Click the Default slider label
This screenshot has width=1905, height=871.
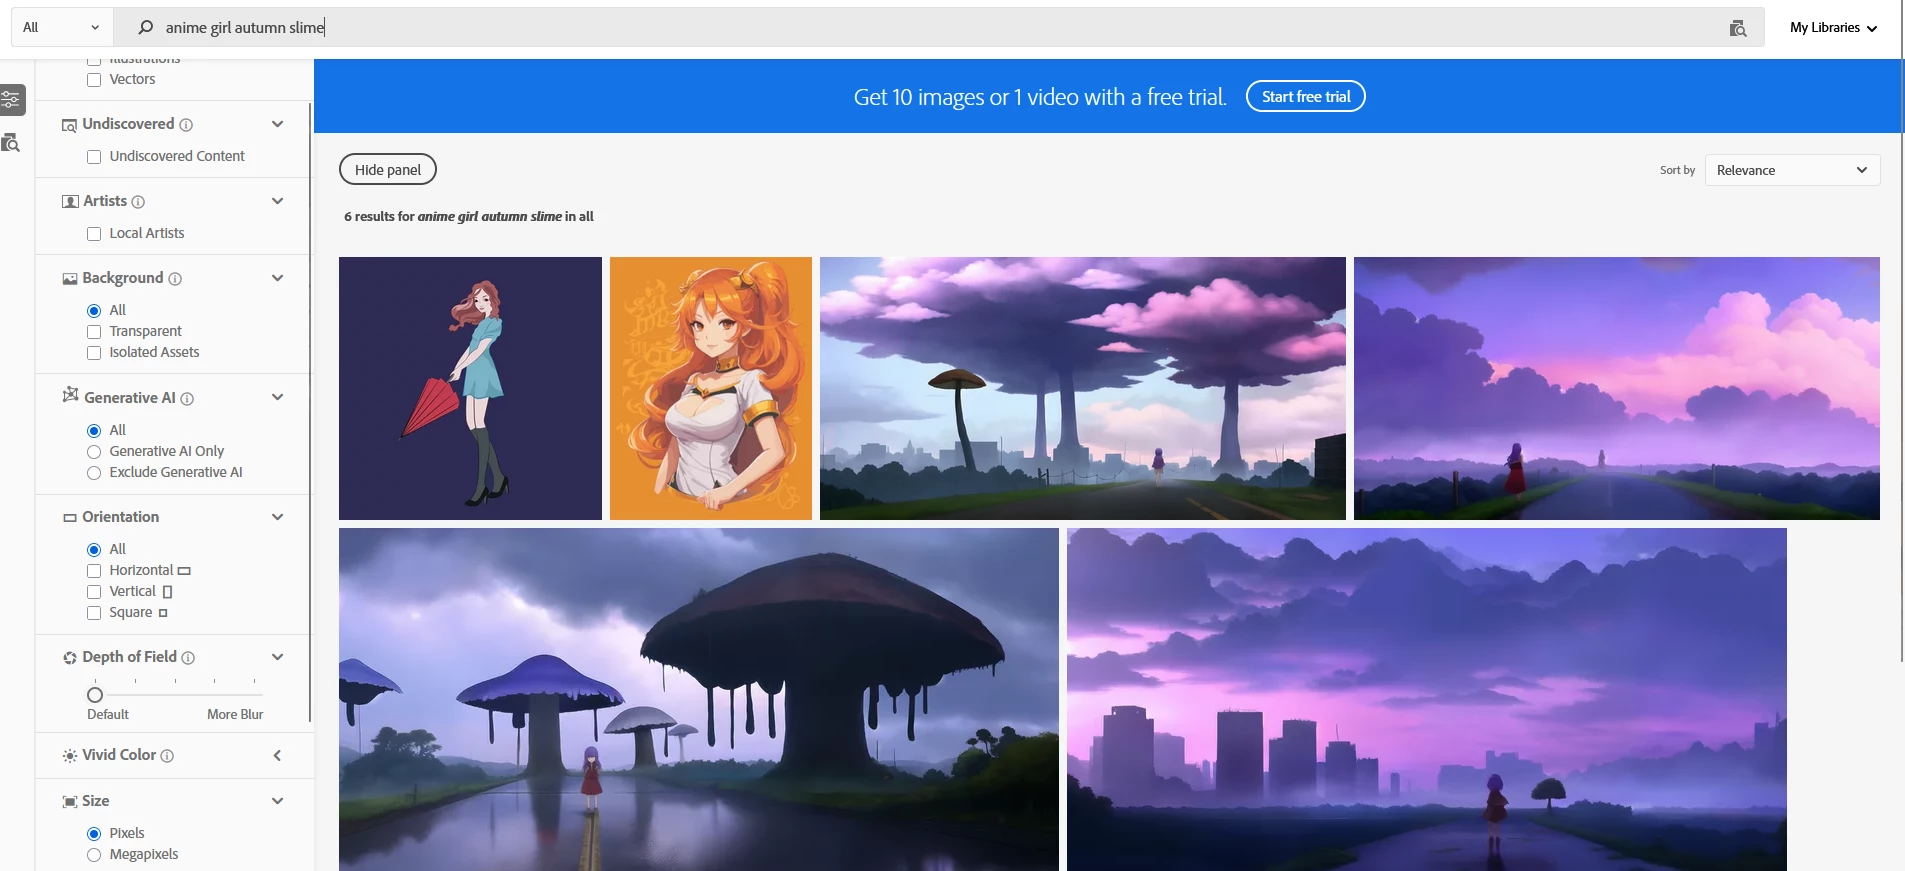pos(108,714)
